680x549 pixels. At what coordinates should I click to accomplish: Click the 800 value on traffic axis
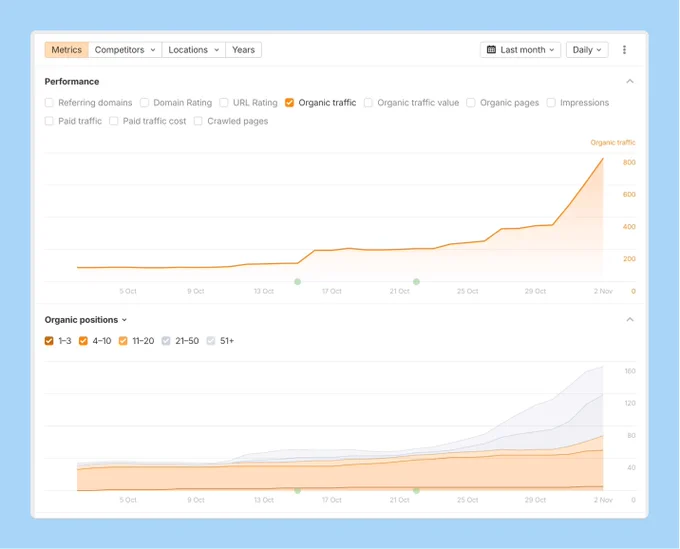629,163
